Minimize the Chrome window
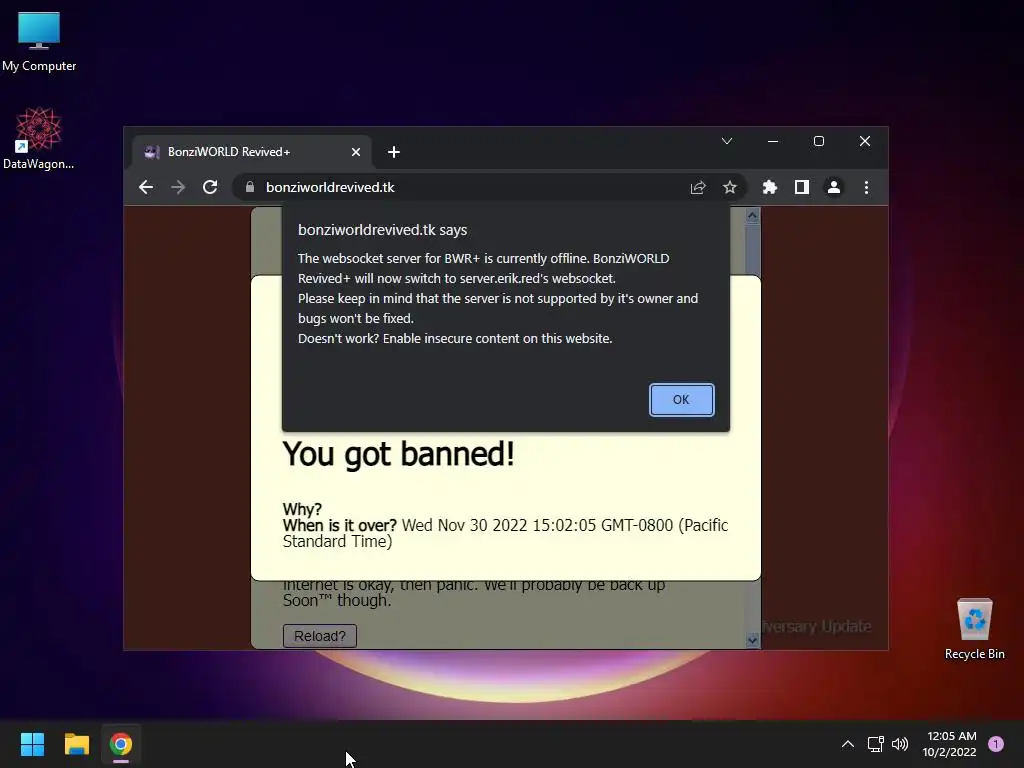This screenshot has width=1024, height=768. [x=773, y=141]
